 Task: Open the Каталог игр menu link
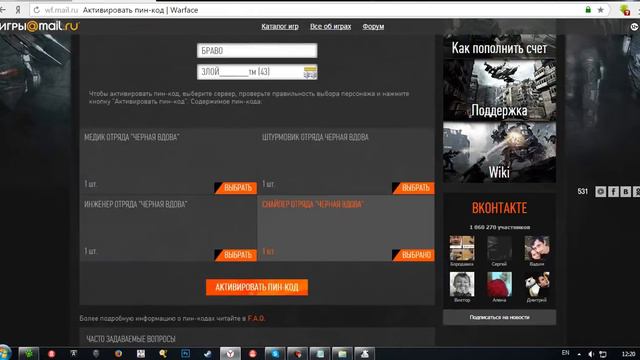tap(280, 27)
